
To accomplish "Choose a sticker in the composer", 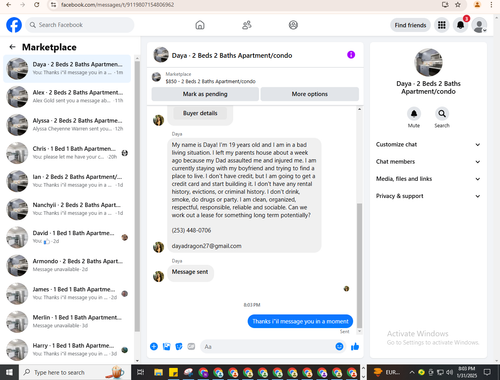I will tap(179, 347).
